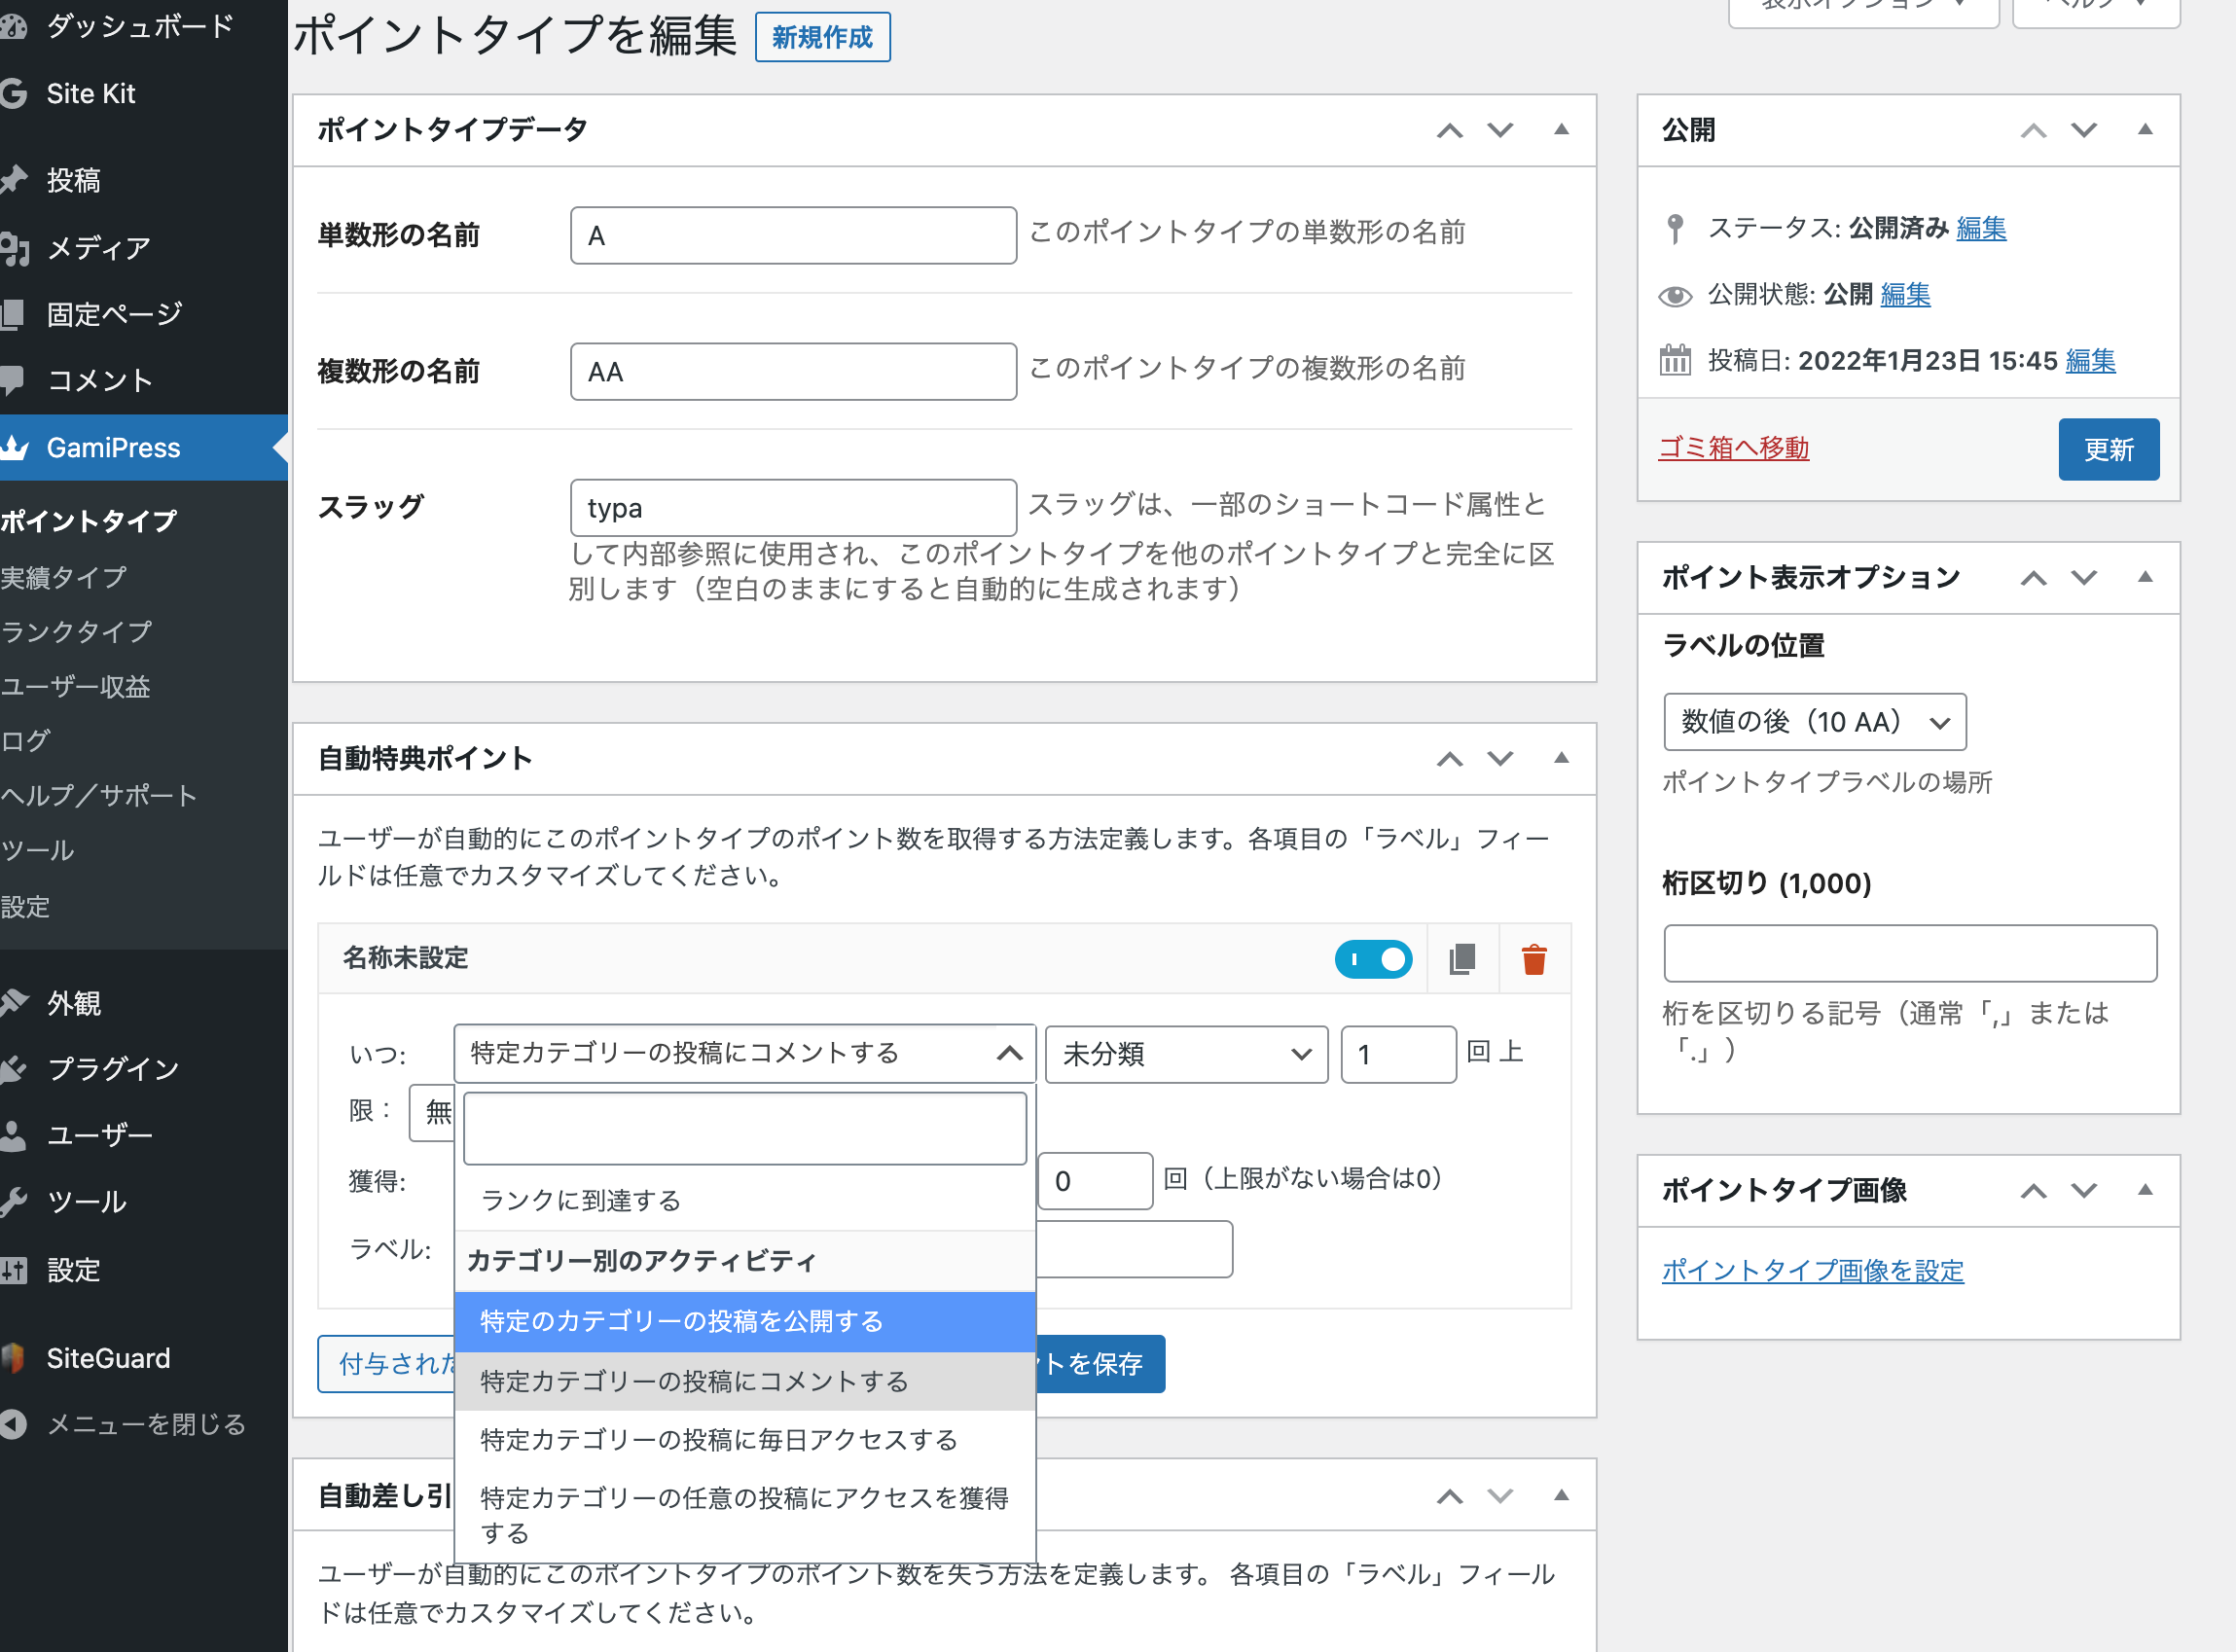The height and width of the screenshot is (1652, 2236).
Task: Focus the スラッグ field containing typa
Action: coord(793,508)
